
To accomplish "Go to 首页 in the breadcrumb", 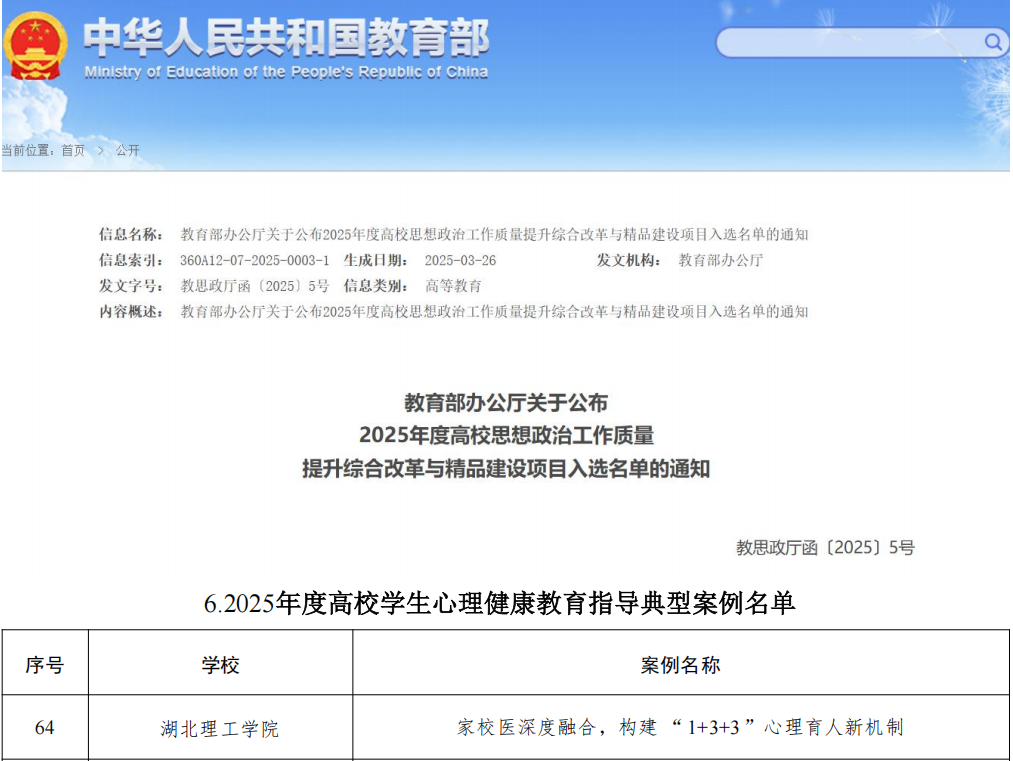I will pyautogui.click(x=73, y=150).
